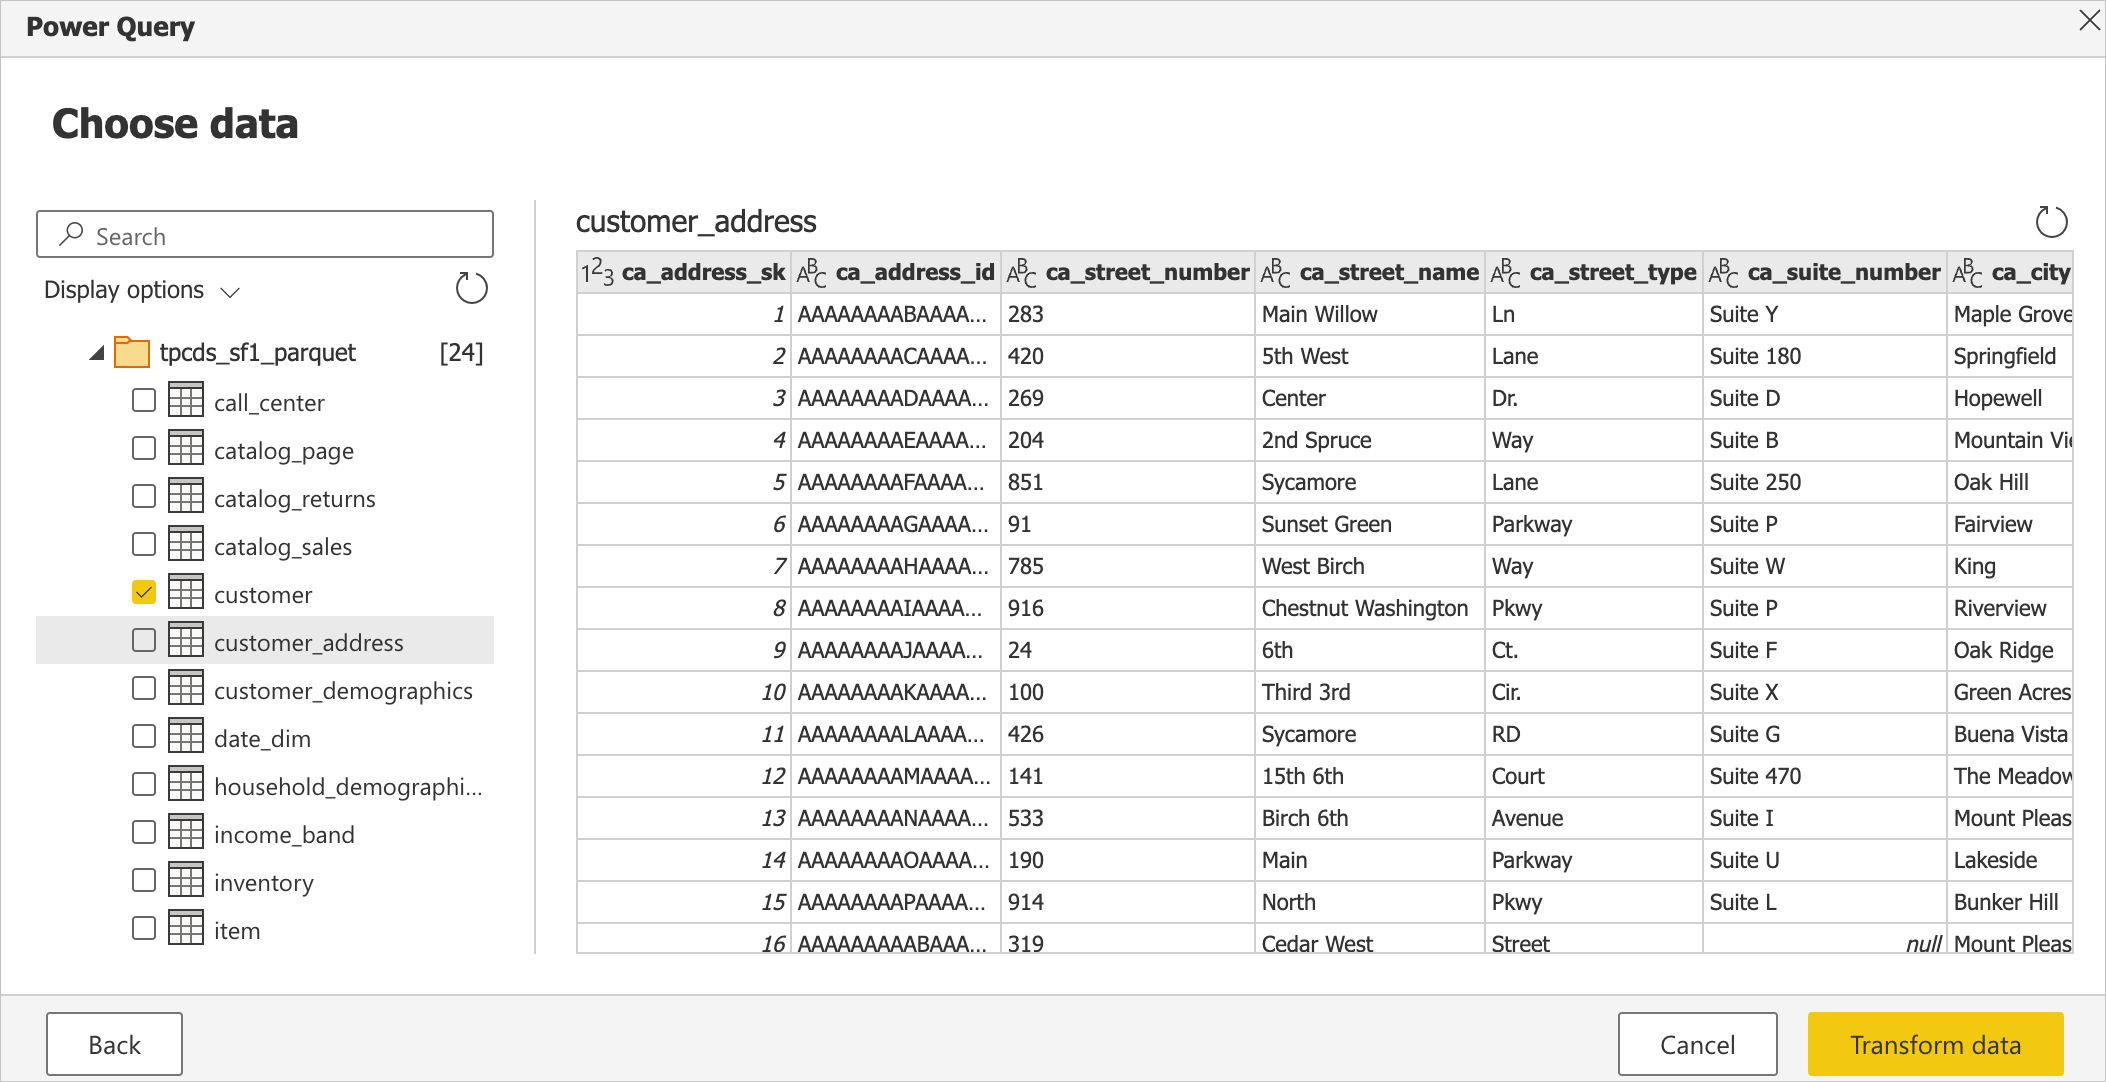Click the text type icon on ca_address_id
Screen dimensions: 2106x1082
(x=814, y=273)
